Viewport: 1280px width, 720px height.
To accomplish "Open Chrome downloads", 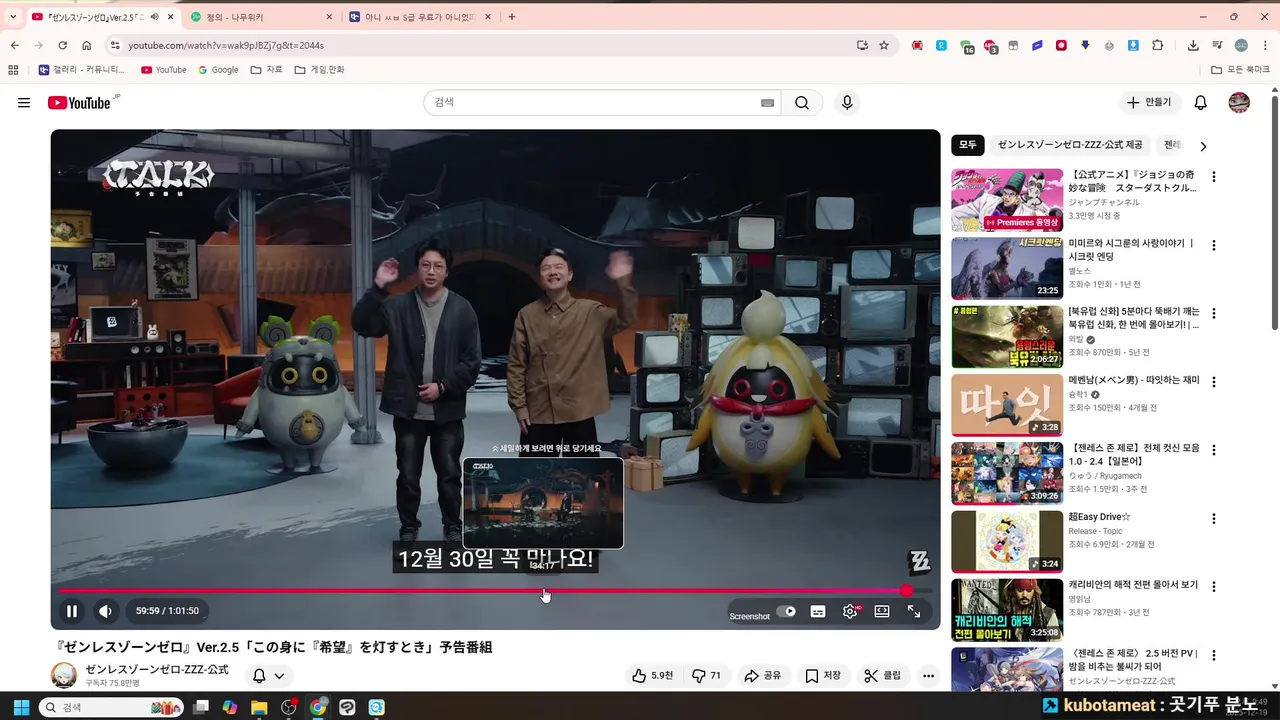I will (1193, 45).
